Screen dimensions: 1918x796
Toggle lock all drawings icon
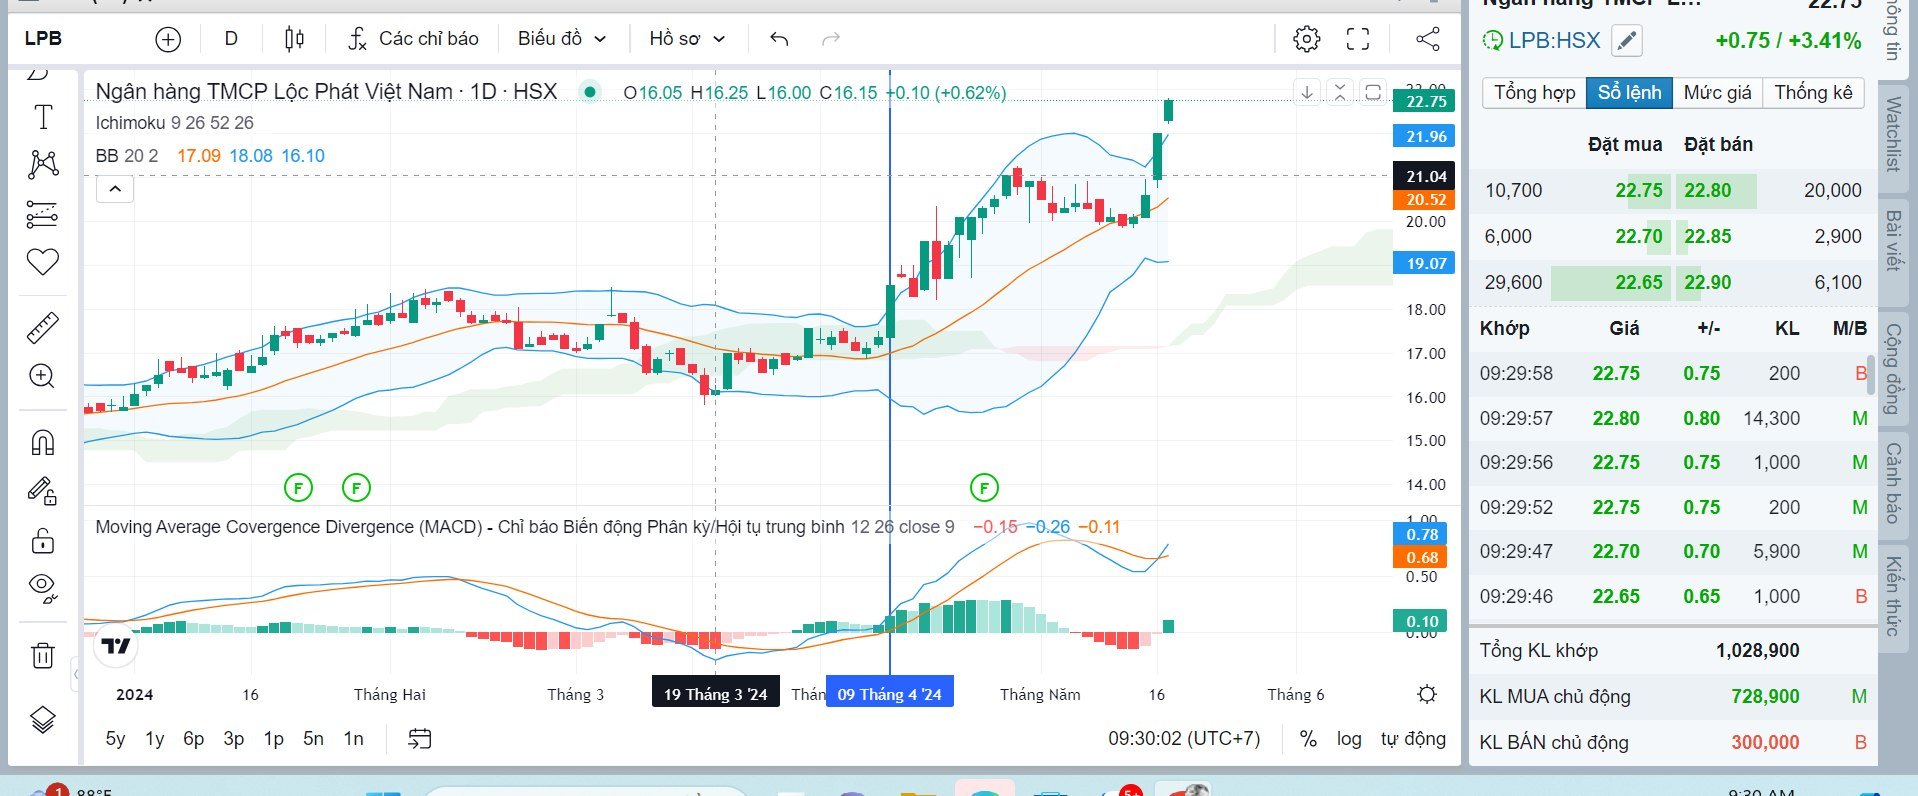[x=43, y=541]
